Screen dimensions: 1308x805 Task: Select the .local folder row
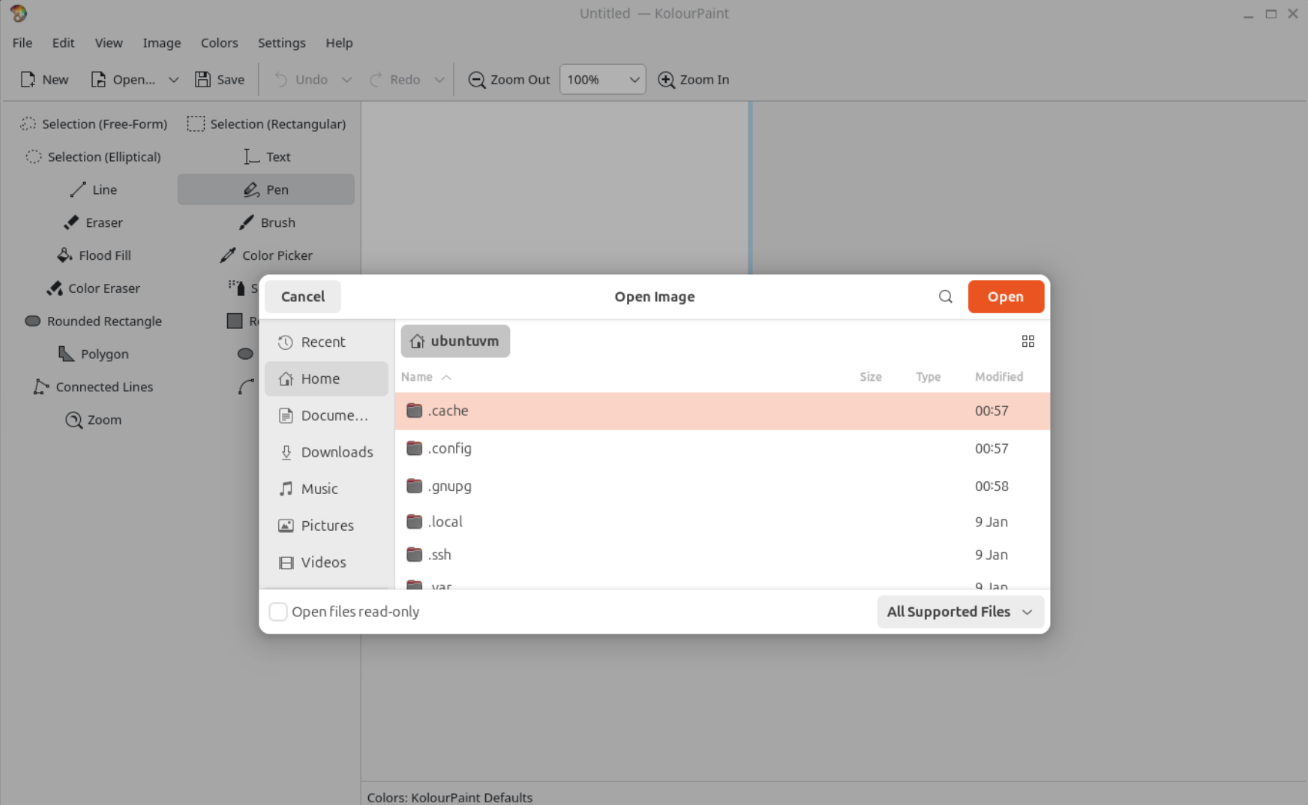722,522
